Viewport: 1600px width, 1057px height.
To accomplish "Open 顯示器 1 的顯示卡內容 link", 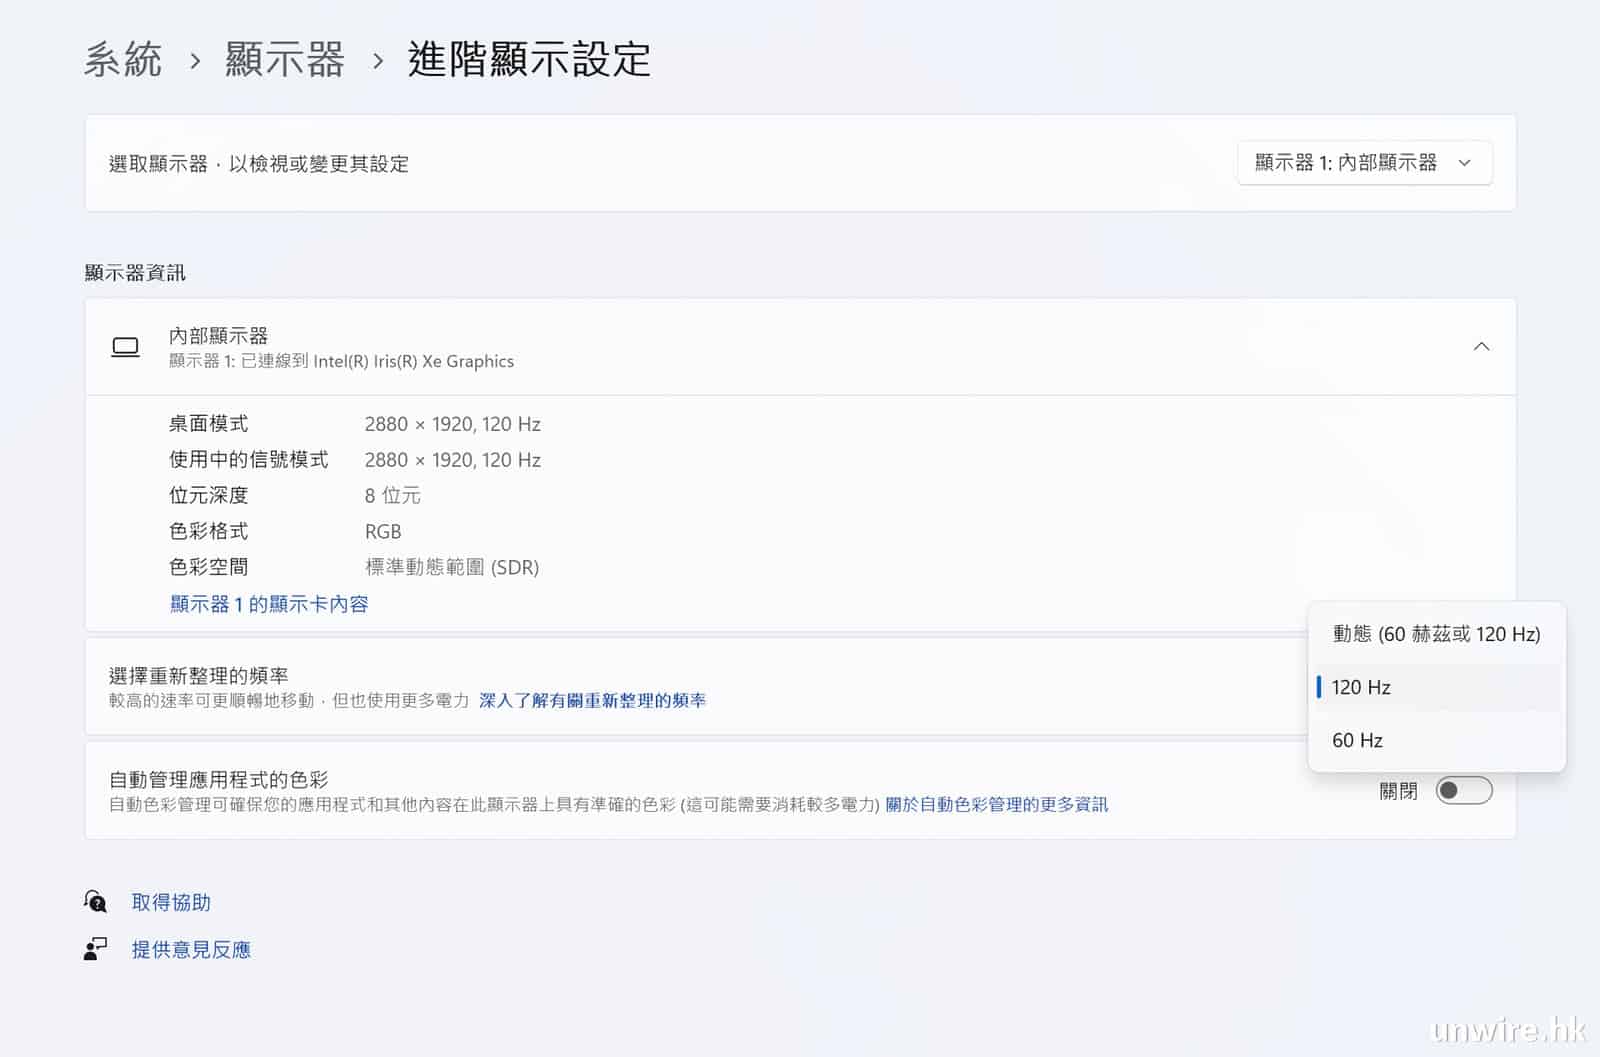I will pyautogui.click(x=269, y=604).
